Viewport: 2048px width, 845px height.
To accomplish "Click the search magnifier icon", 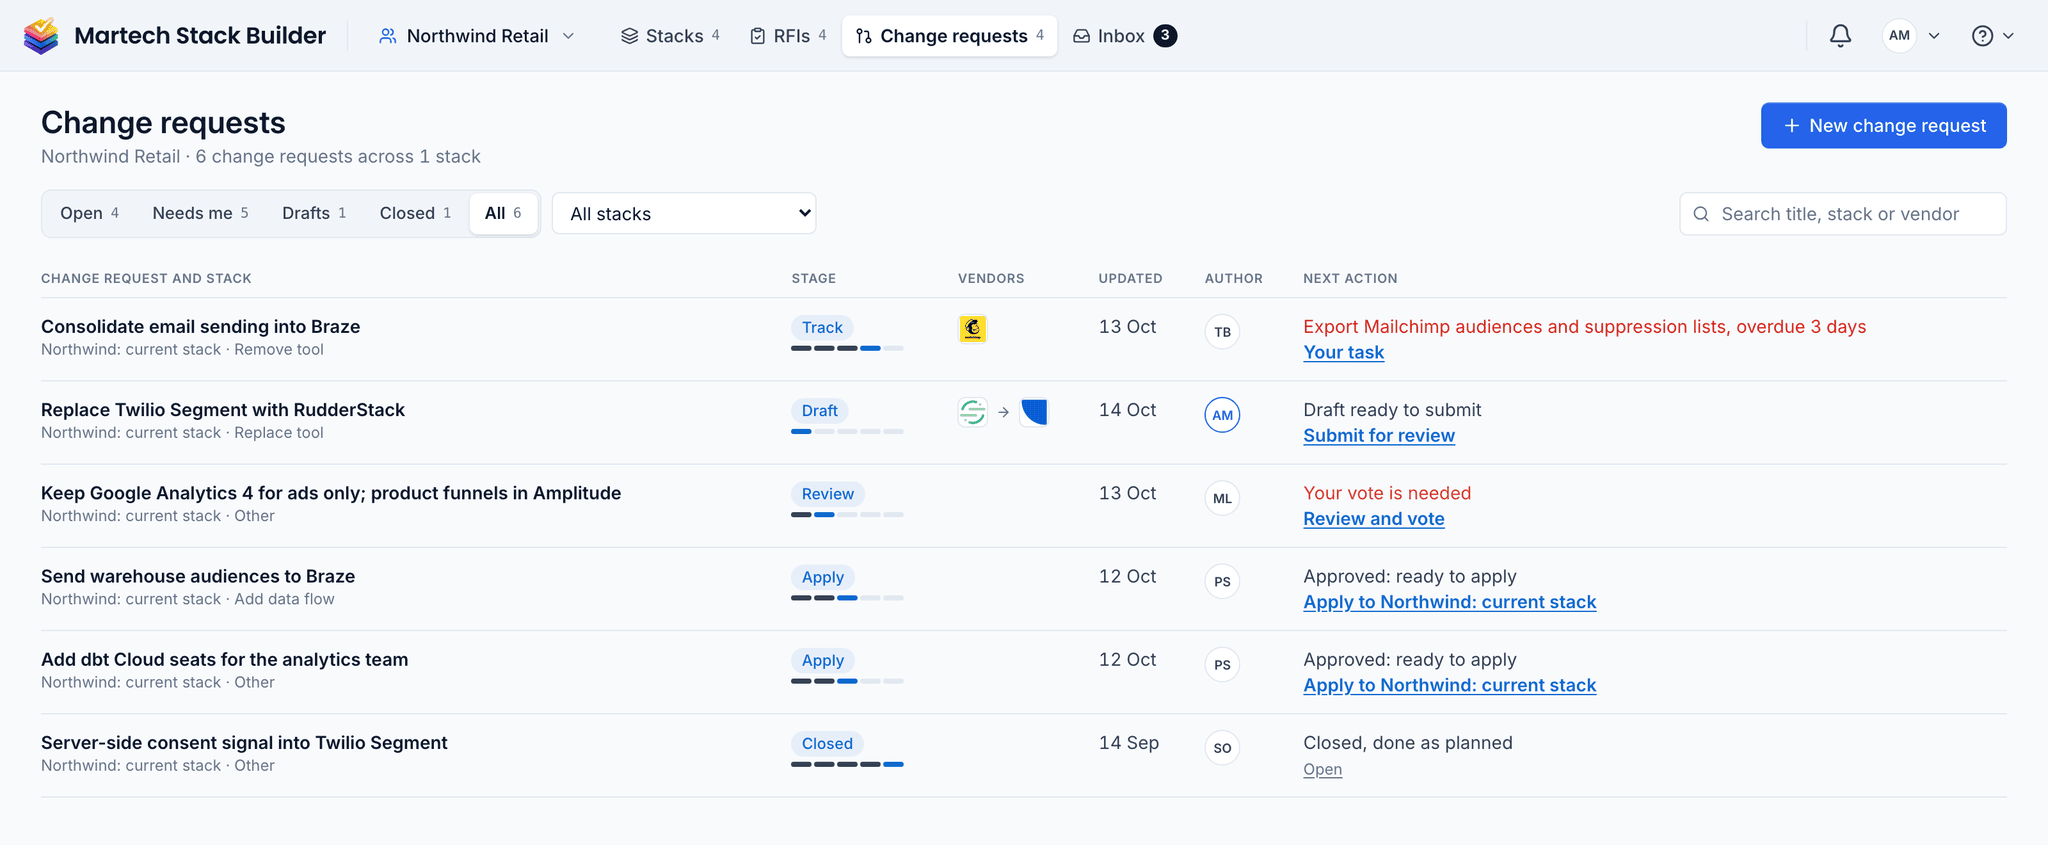I will 1701,214.
